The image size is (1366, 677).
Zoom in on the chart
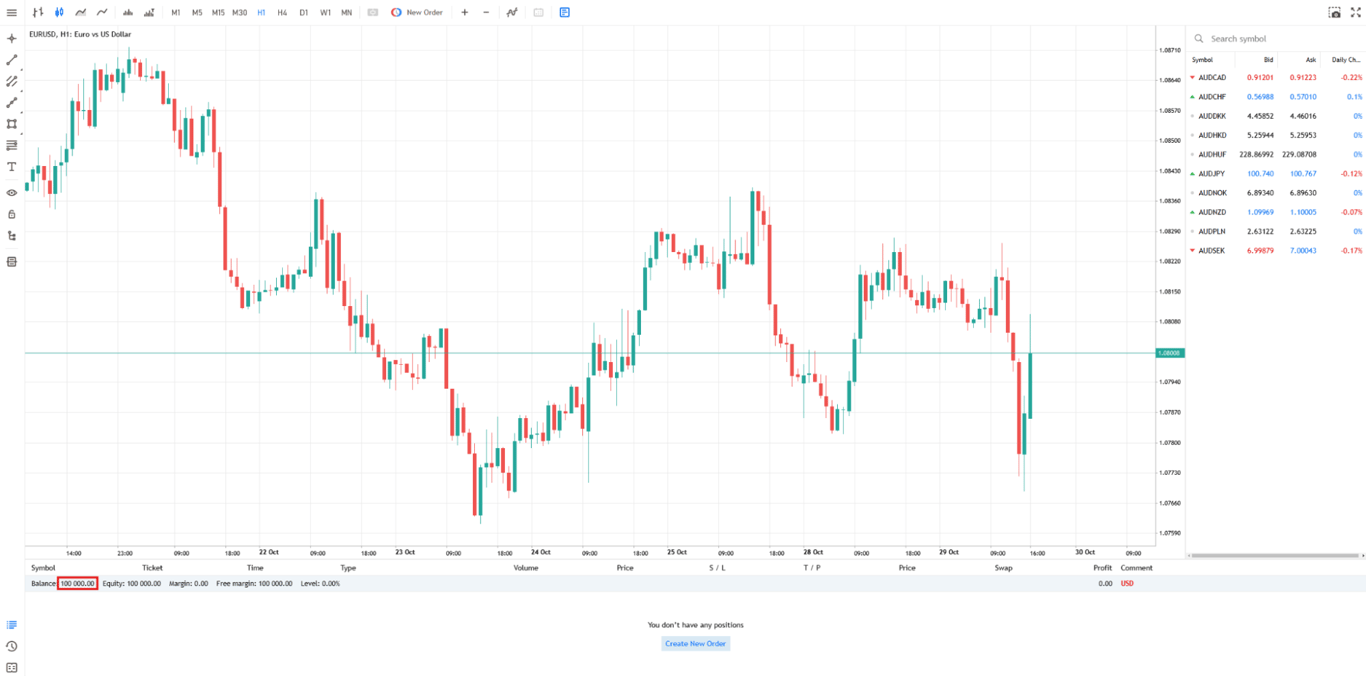point(464,12)
